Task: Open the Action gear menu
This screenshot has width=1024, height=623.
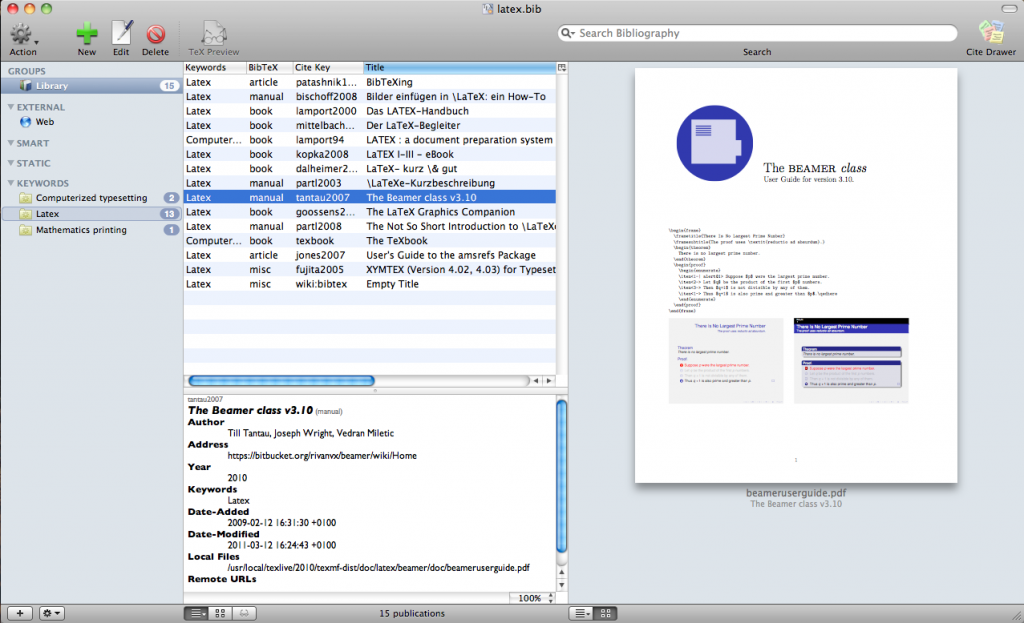Action: point(22,35)
